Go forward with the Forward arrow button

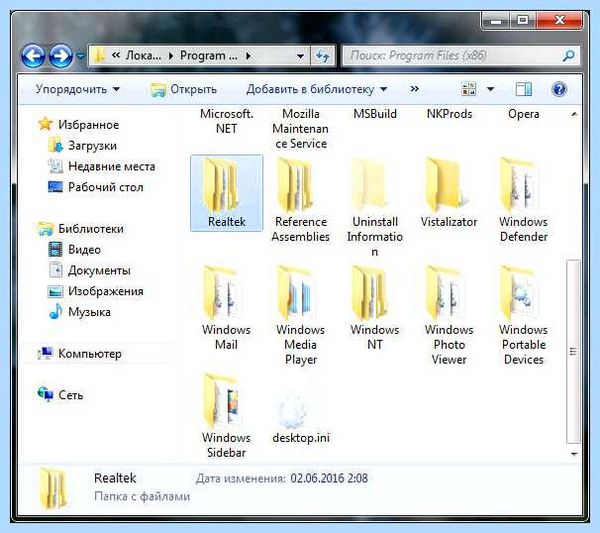(60, 56)
